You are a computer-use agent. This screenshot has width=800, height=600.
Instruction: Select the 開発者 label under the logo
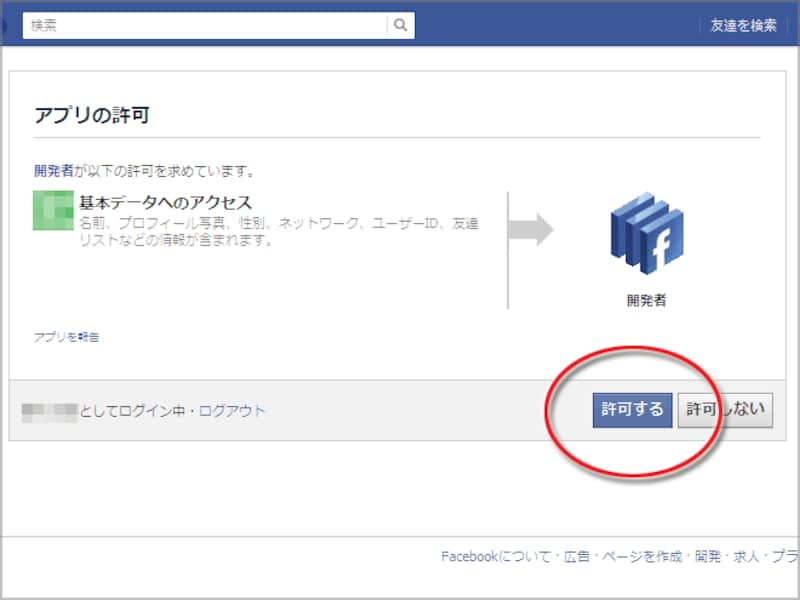[x=644, y=297]
